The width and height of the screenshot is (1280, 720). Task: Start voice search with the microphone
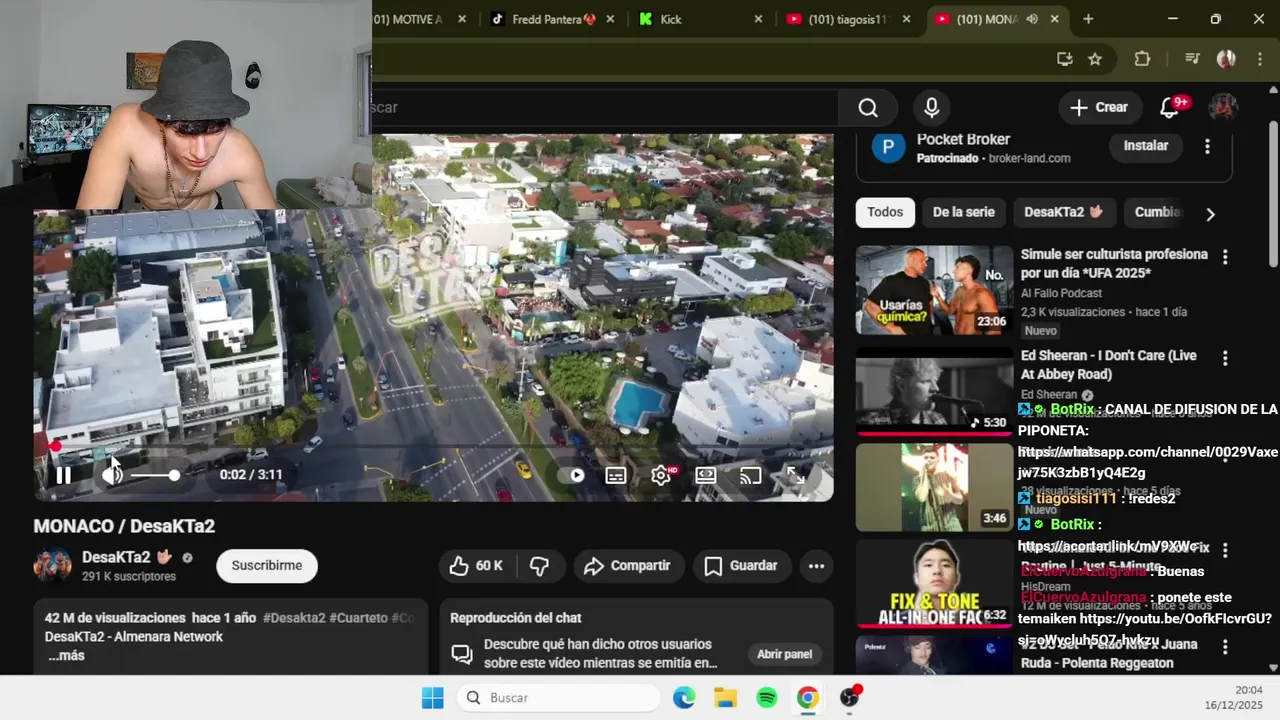point(932,107)
